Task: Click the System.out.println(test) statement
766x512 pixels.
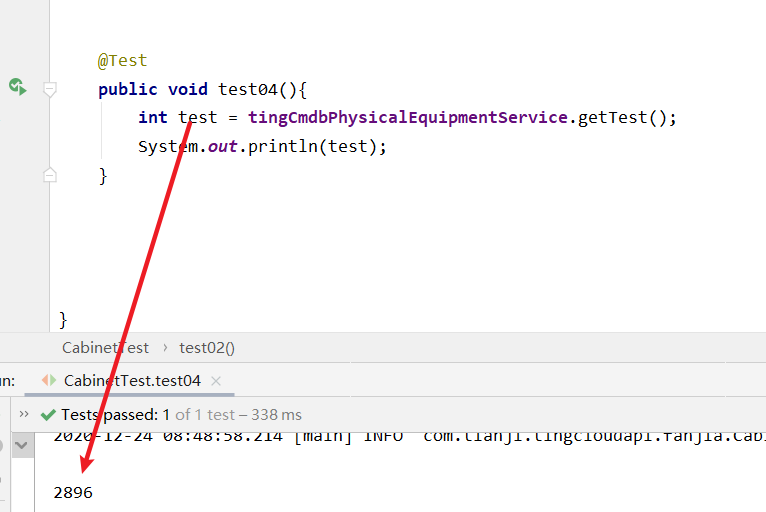Action: (x=262, y=147)
